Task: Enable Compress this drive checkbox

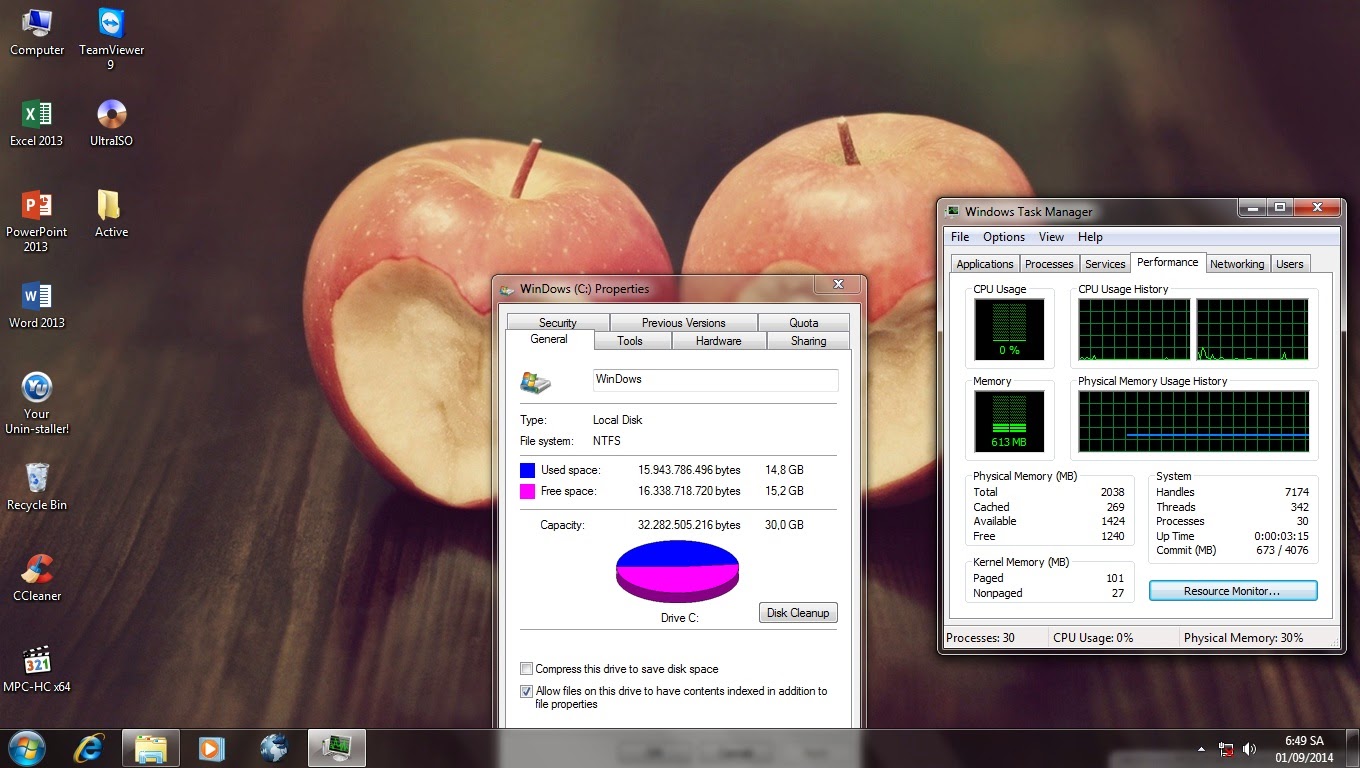Action: click(x=526, y=669)
